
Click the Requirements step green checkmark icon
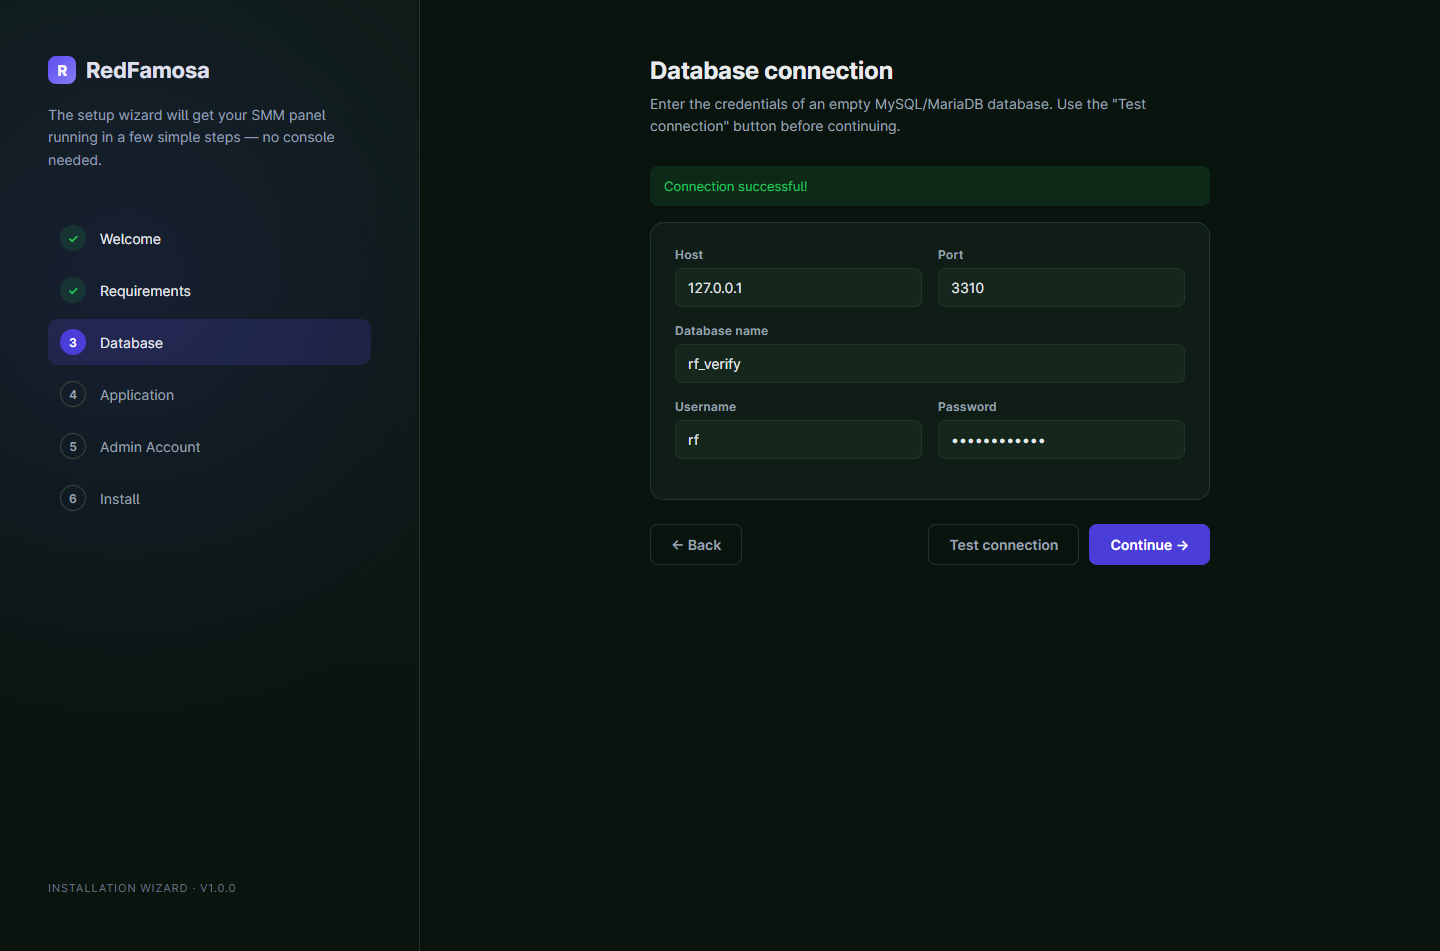tap(73, 290)
